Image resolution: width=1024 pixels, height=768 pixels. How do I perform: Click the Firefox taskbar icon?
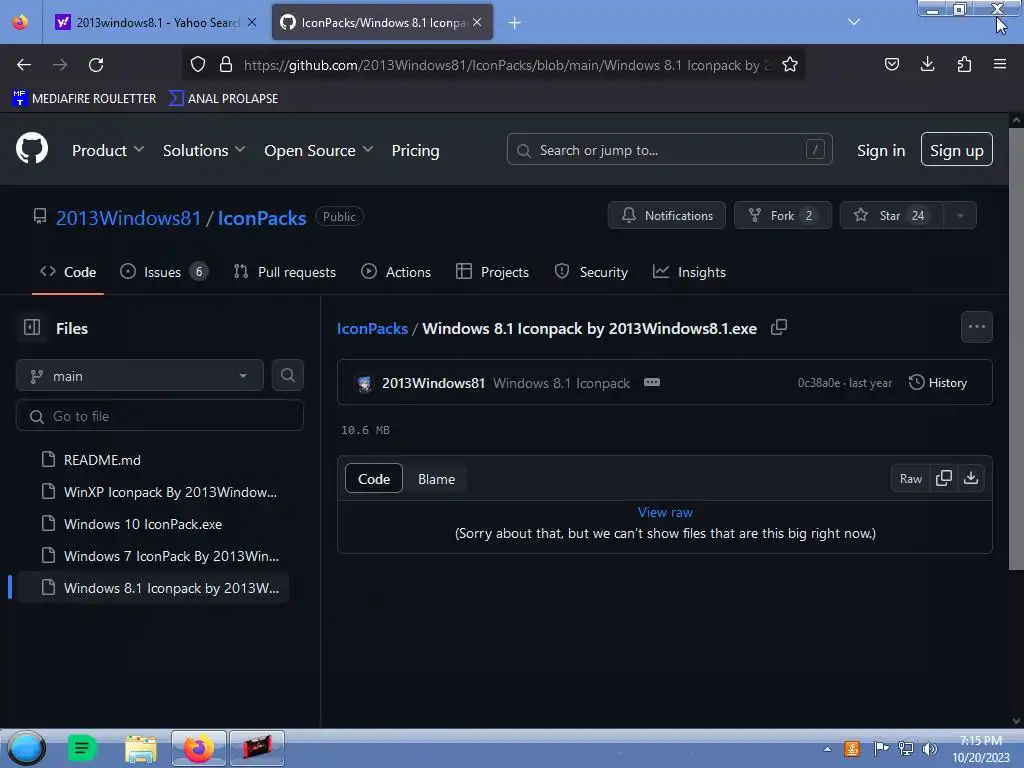tap(199, 748)
